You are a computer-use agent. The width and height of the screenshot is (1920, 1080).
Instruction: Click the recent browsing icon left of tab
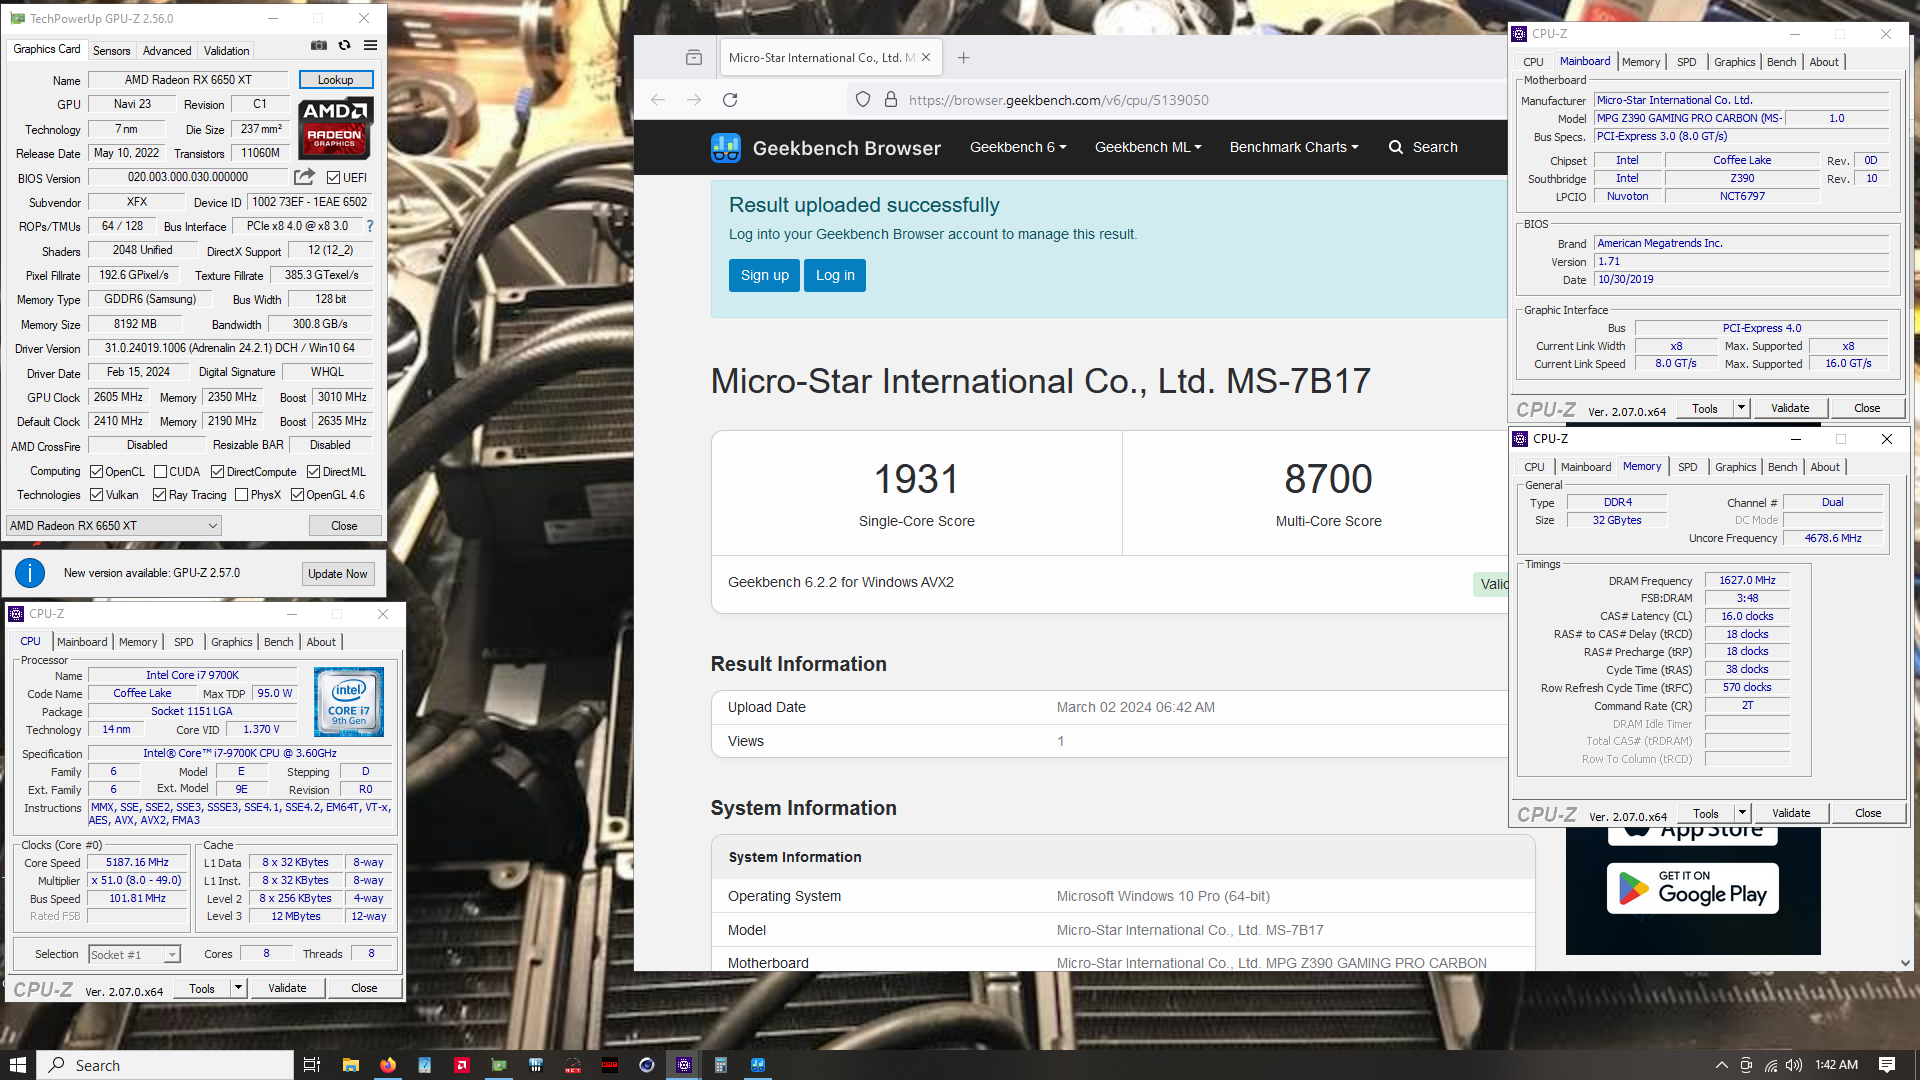click(694, 58)
